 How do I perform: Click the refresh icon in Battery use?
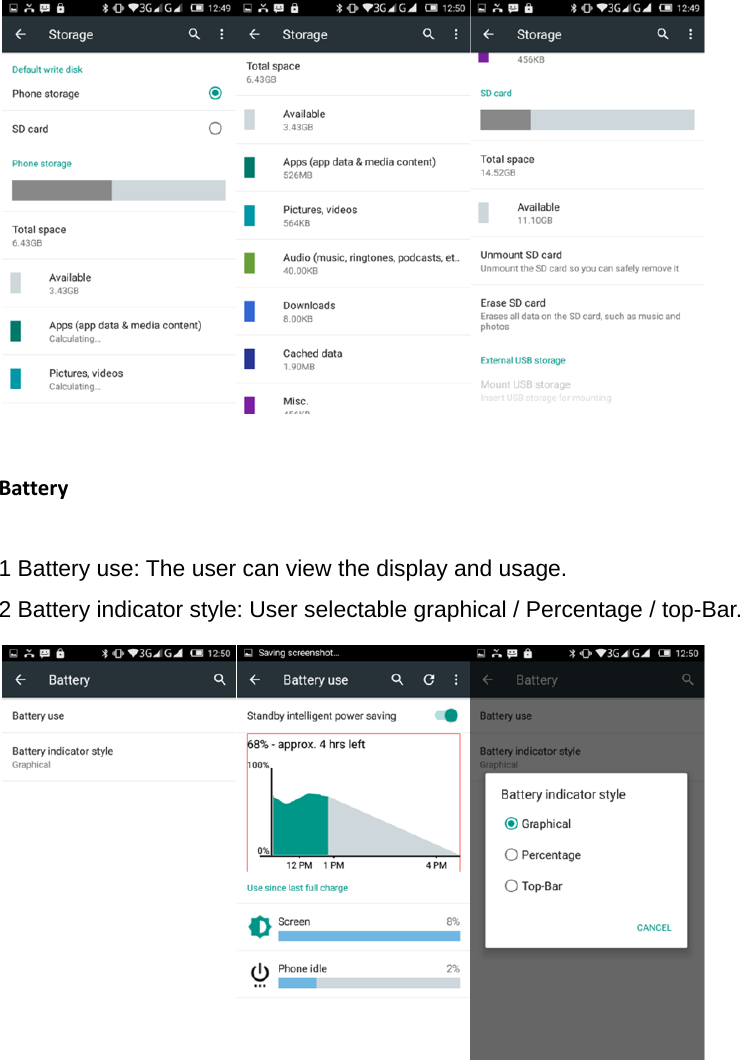coord(428,679)
